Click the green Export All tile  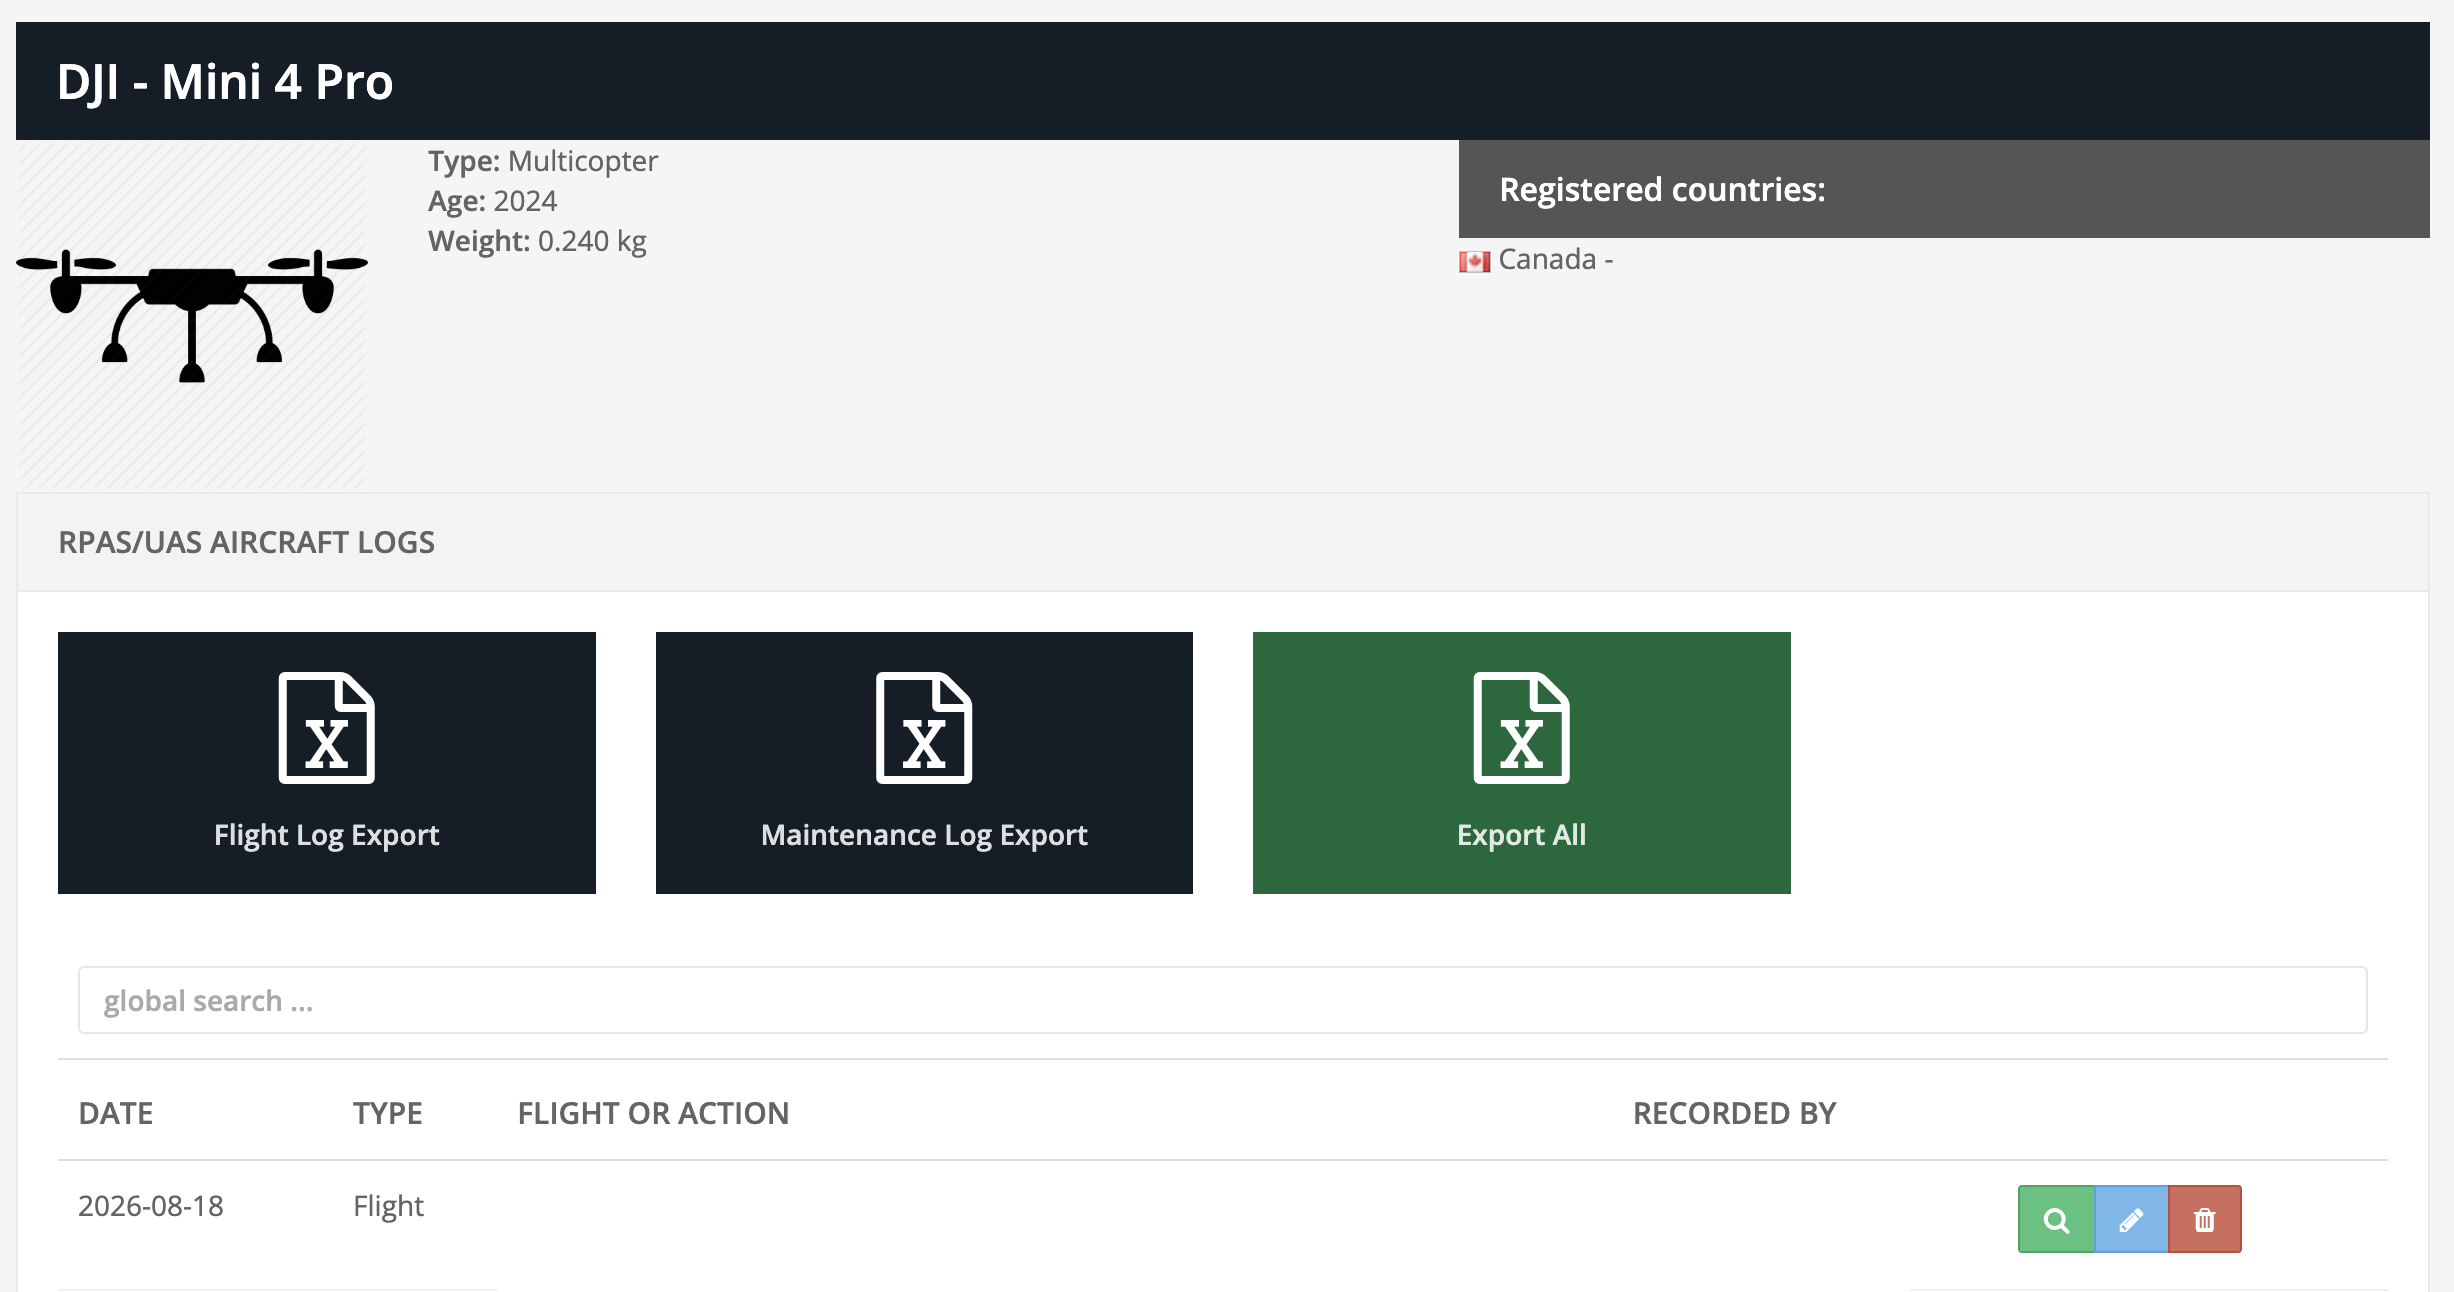[x=1522, y=763]
